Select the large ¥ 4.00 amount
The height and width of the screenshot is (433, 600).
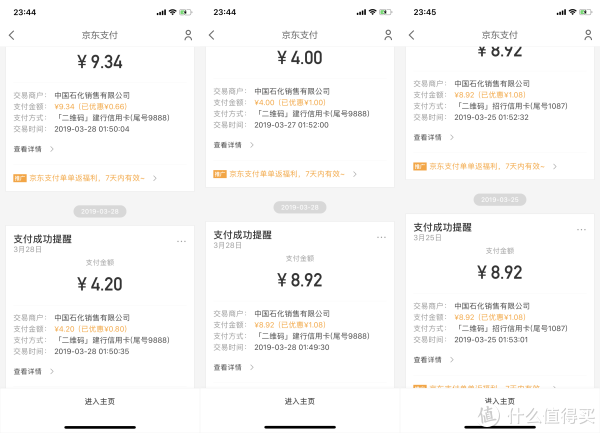click(x=300, y=58)
